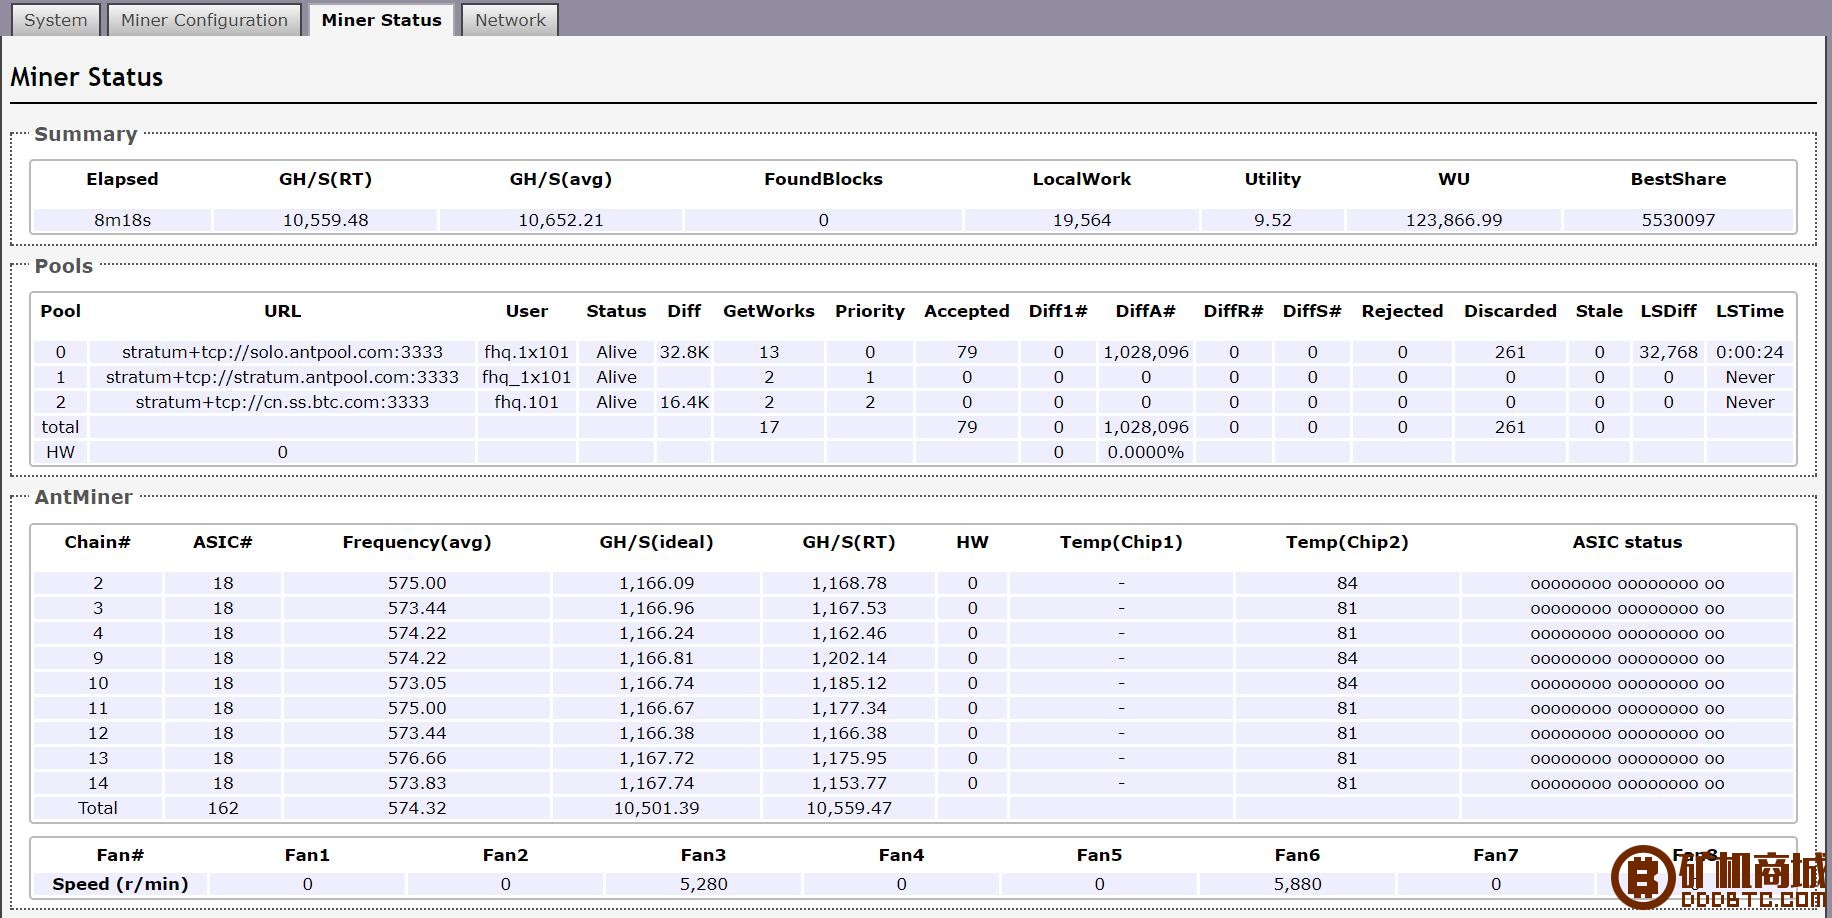
Task: Click the Rejected column header
Action: [1402, 311]
